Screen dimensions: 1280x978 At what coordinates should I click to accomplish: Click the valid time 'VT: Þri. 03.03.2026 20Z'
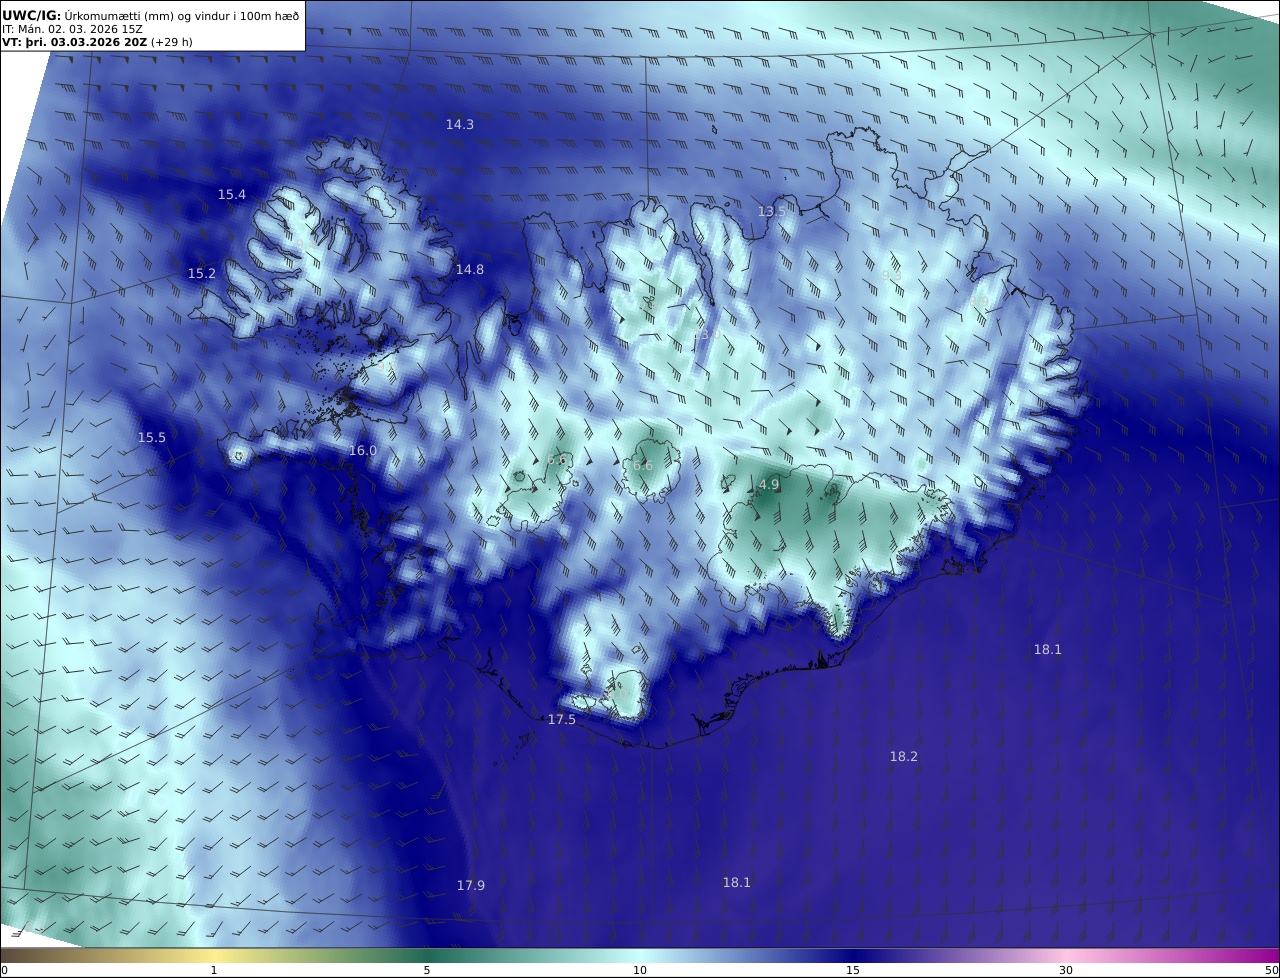(x=75, y=42)
